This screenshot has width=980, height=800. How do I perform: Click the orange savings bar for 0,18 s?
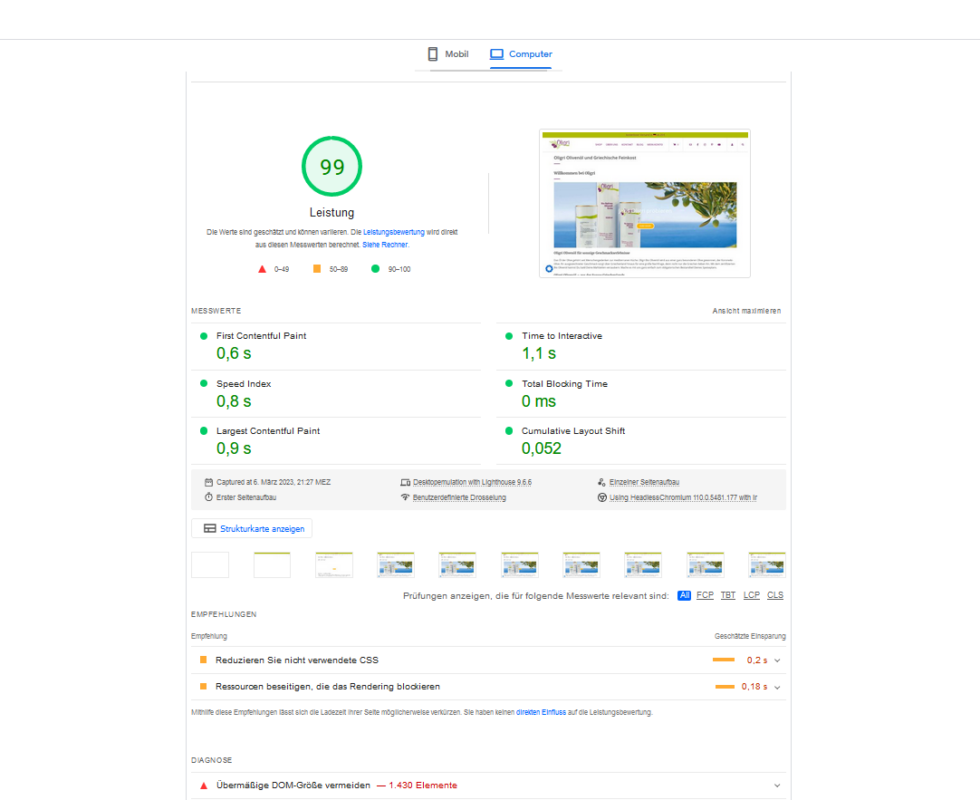[x=725, y=687]
